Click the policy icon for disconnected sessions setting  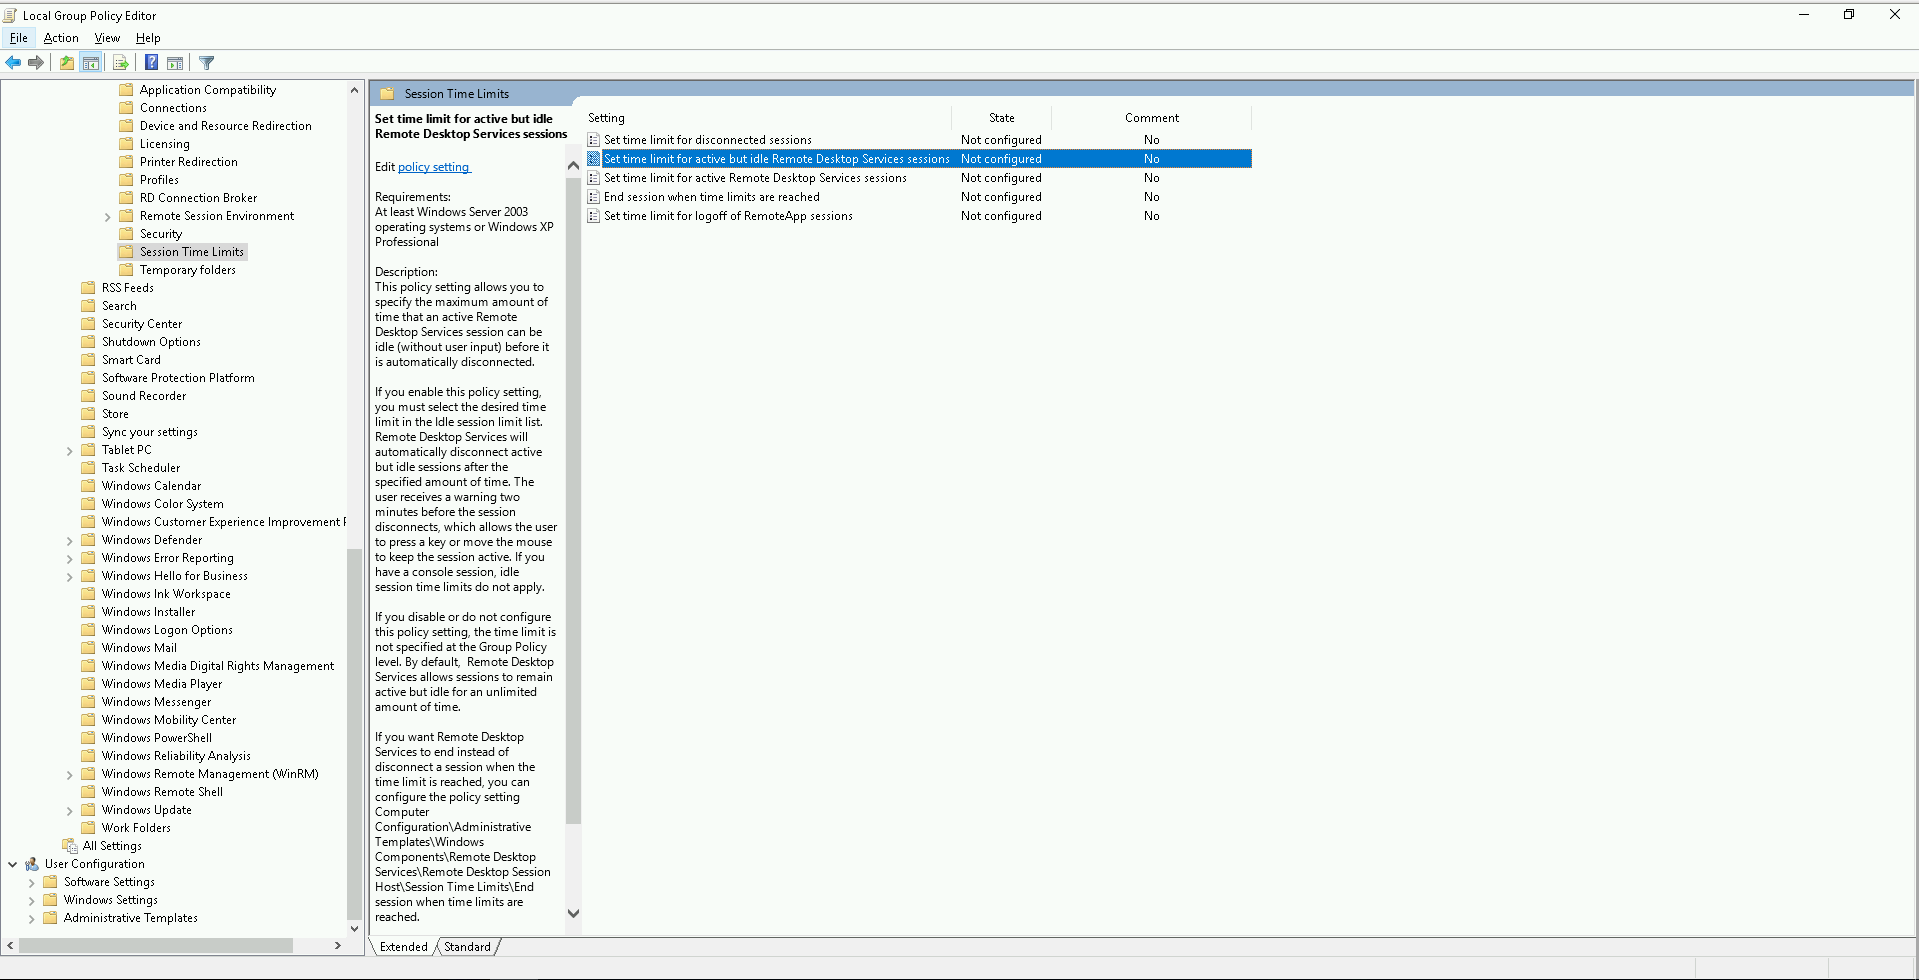click(594, 140)
